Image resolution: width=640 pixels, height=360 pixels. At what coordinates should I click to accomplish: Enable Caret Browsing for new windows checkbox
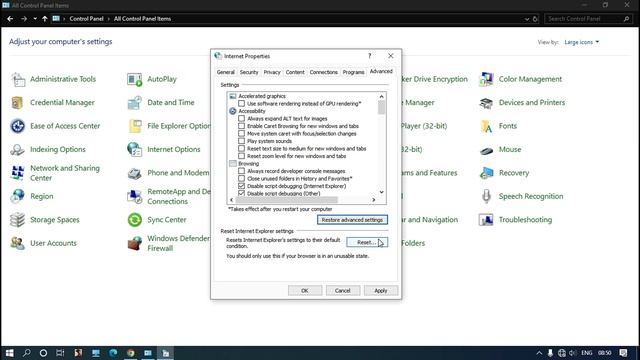(242, 126)
